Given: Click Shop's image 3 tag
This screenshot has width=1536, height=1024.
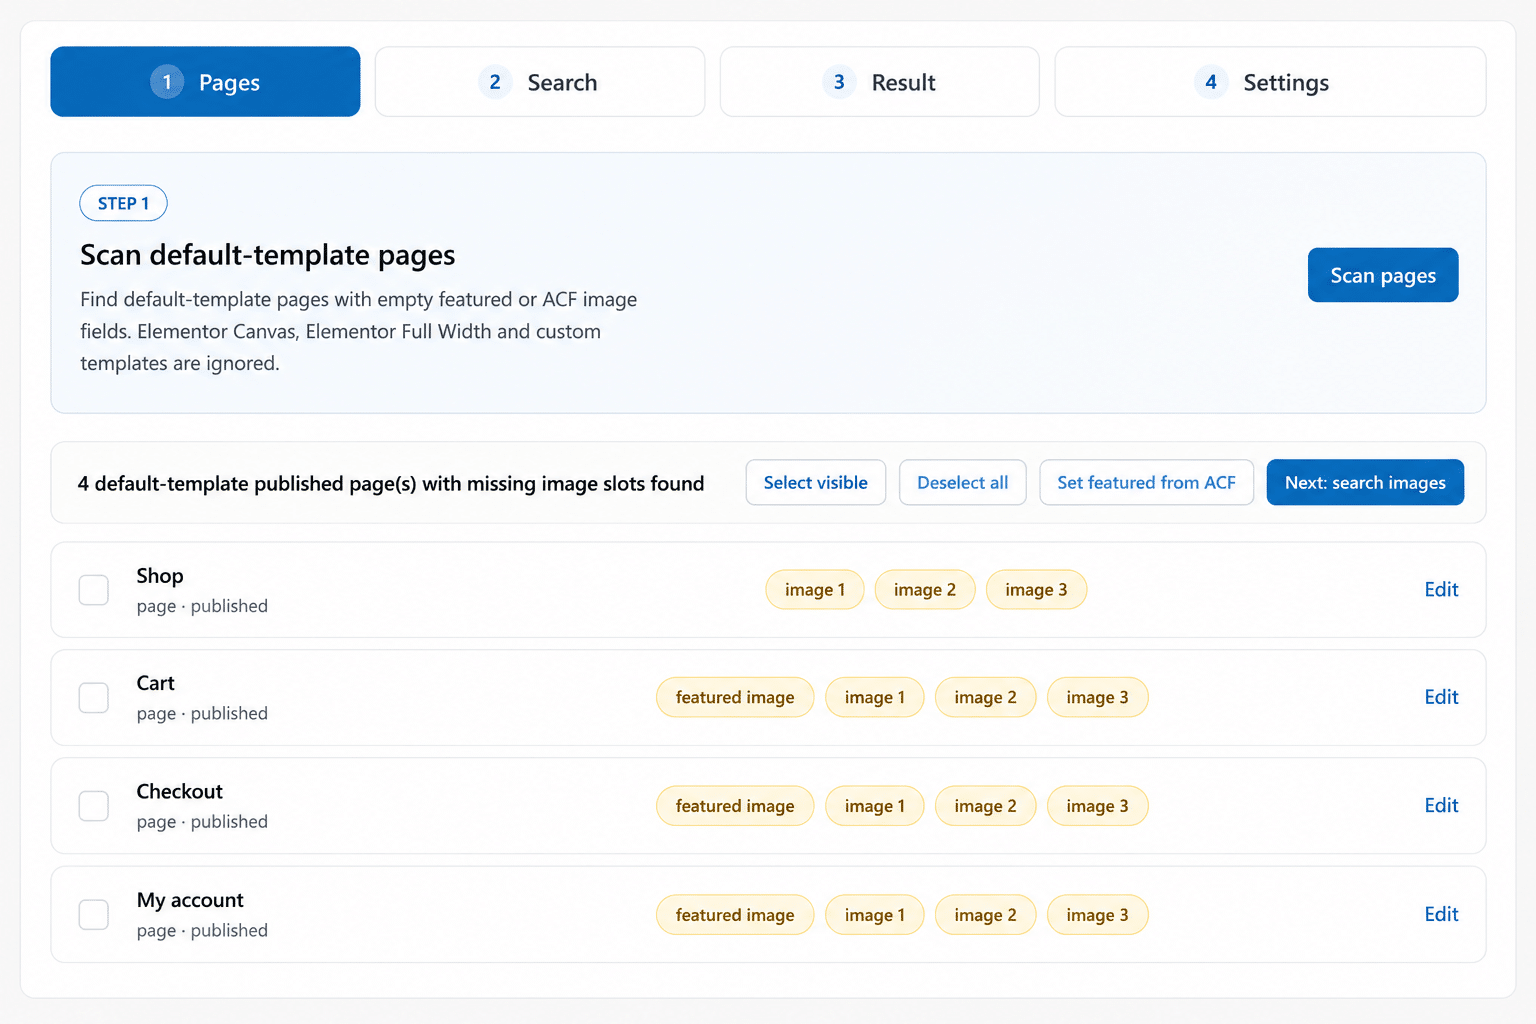Looking at the screenshot, I should click(1036, 590).
